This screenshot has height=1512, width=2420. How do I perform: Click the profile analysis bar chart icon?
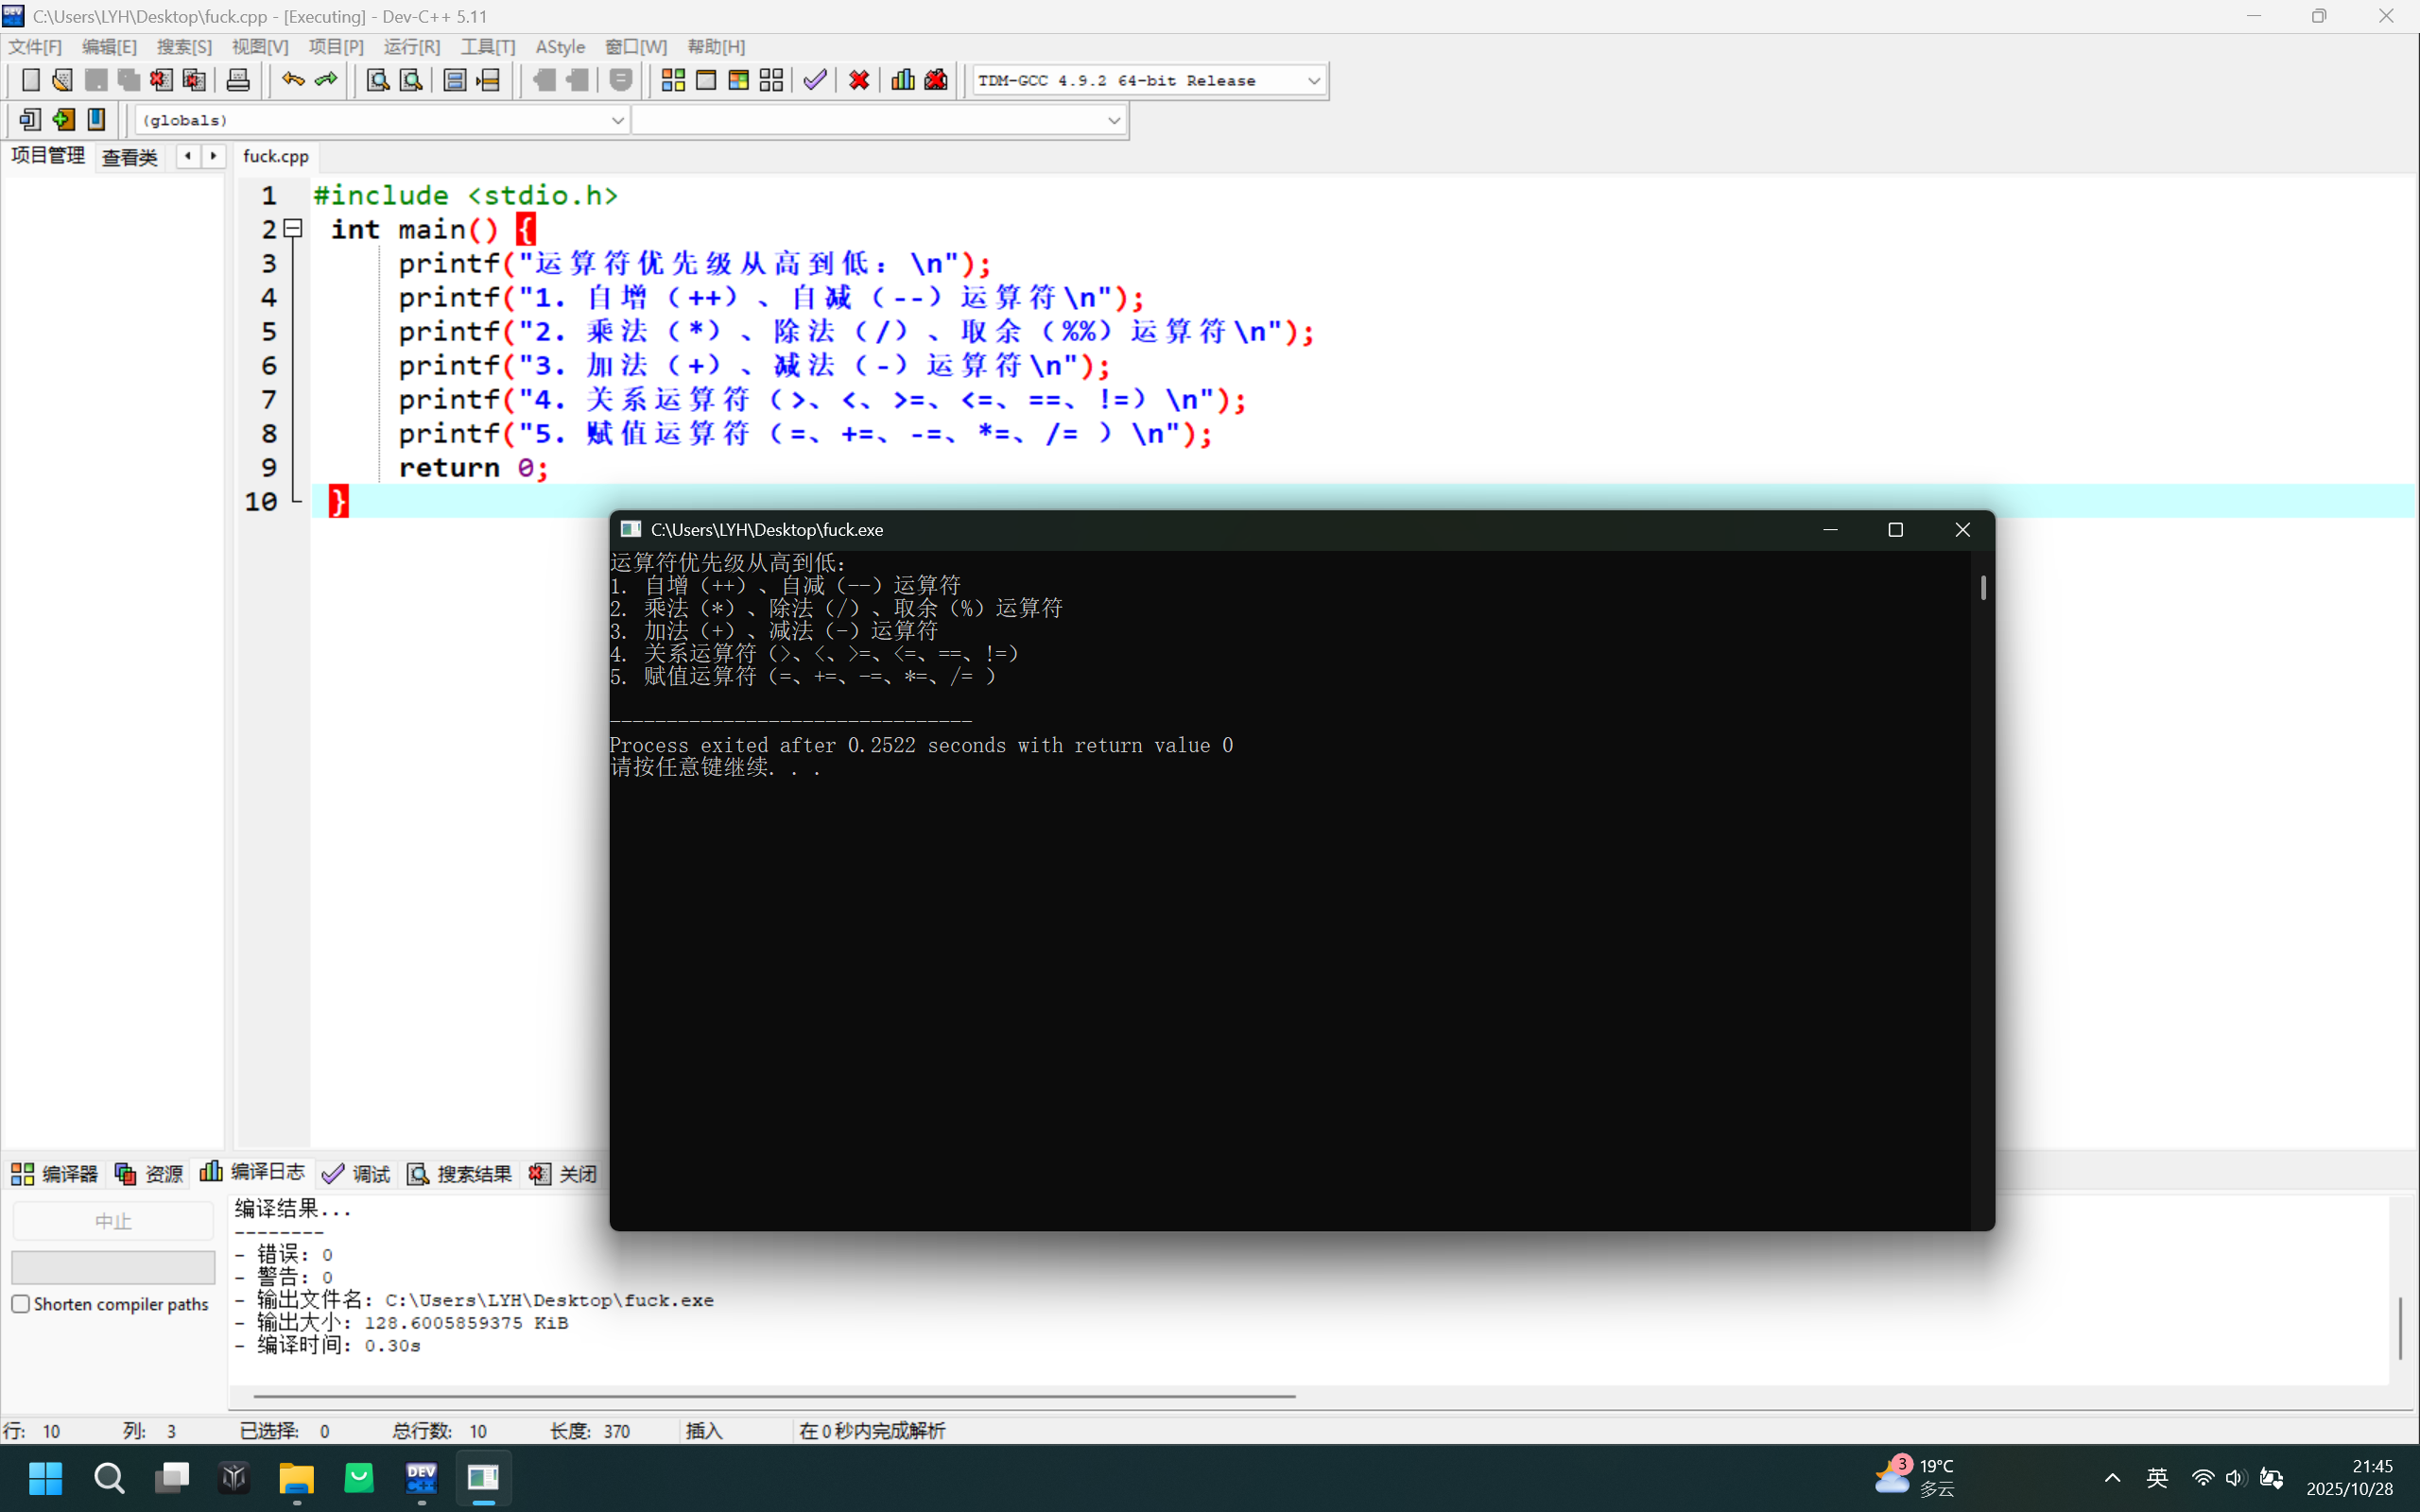[902, 80]
